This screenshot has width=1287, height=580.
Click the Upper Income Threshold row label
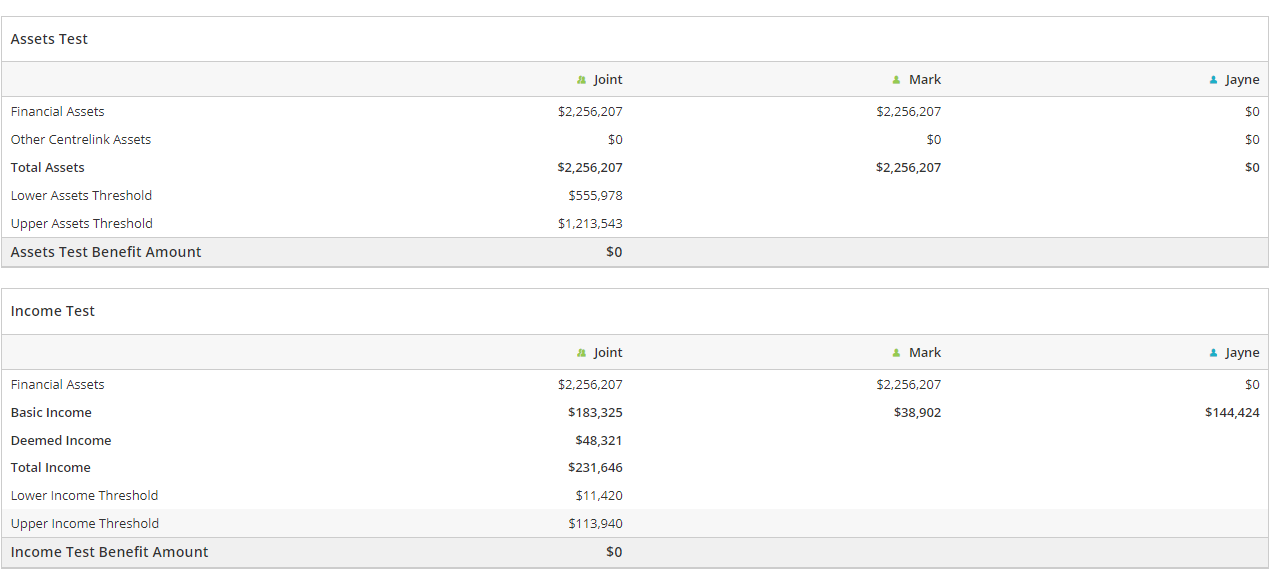(85, 523)
